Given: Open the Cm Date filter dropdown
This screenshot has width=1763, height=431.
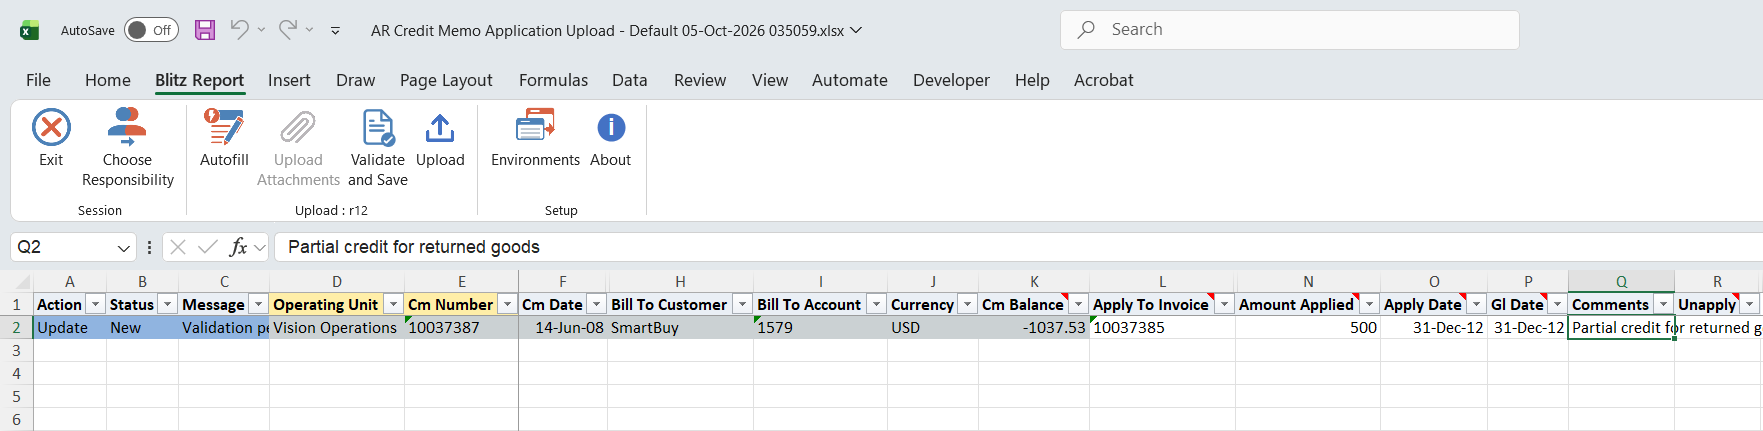Looking at the screenshot, I should coord(597,304).
